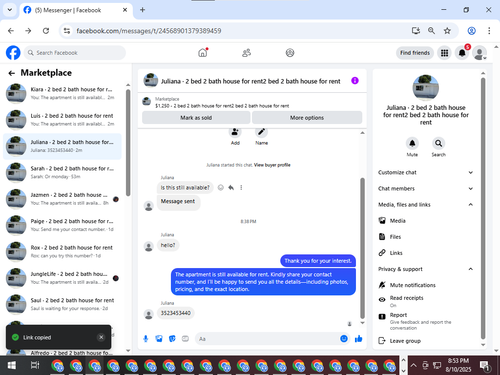Open Saul conversation

[62, 304]
